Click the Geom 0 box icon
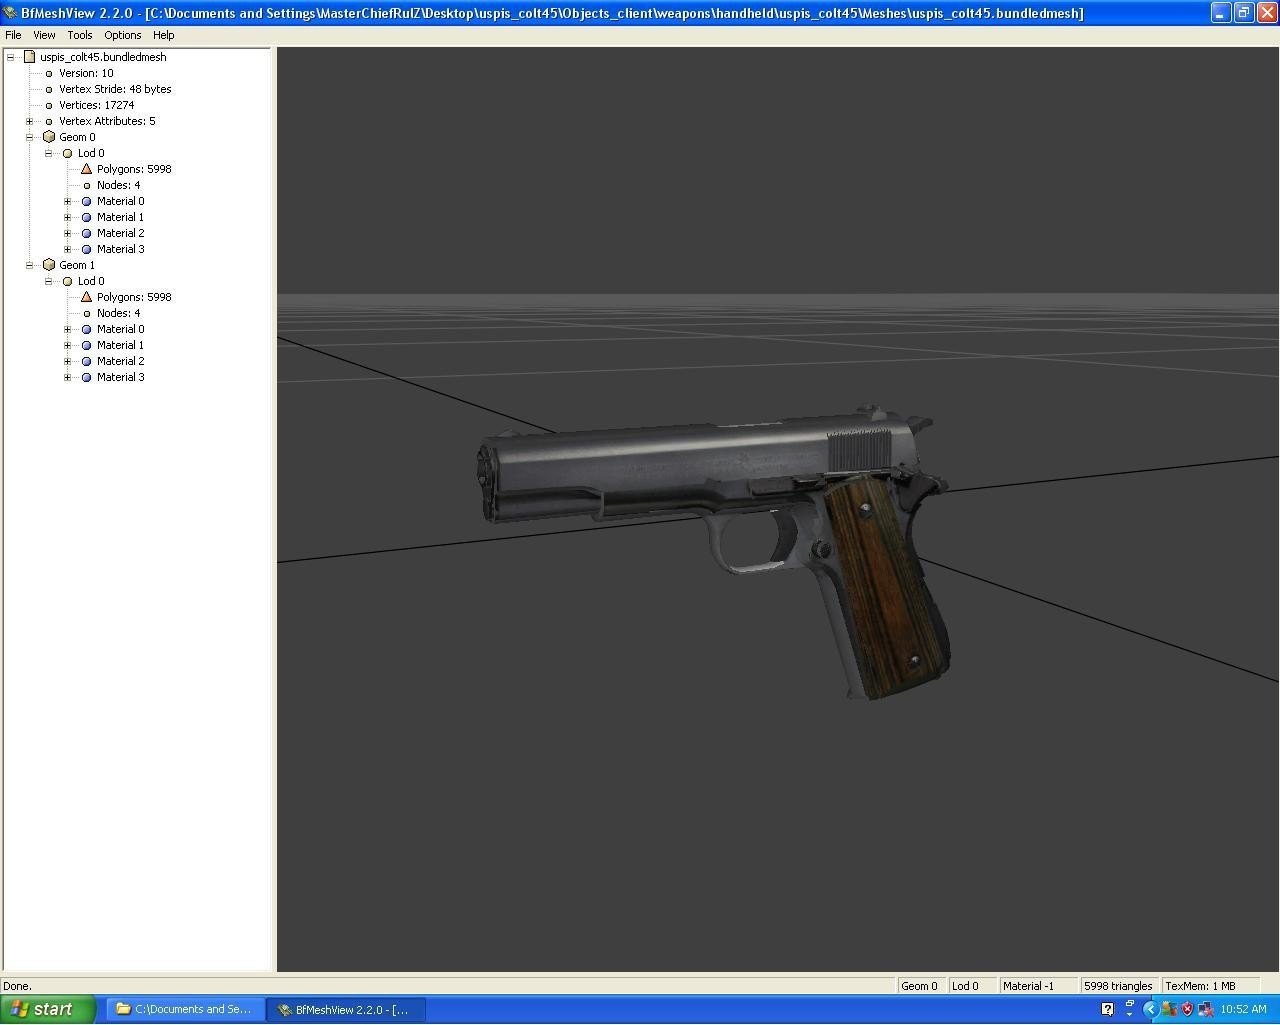Viewport: 1280px width, 1025px height. pos(49,137)
